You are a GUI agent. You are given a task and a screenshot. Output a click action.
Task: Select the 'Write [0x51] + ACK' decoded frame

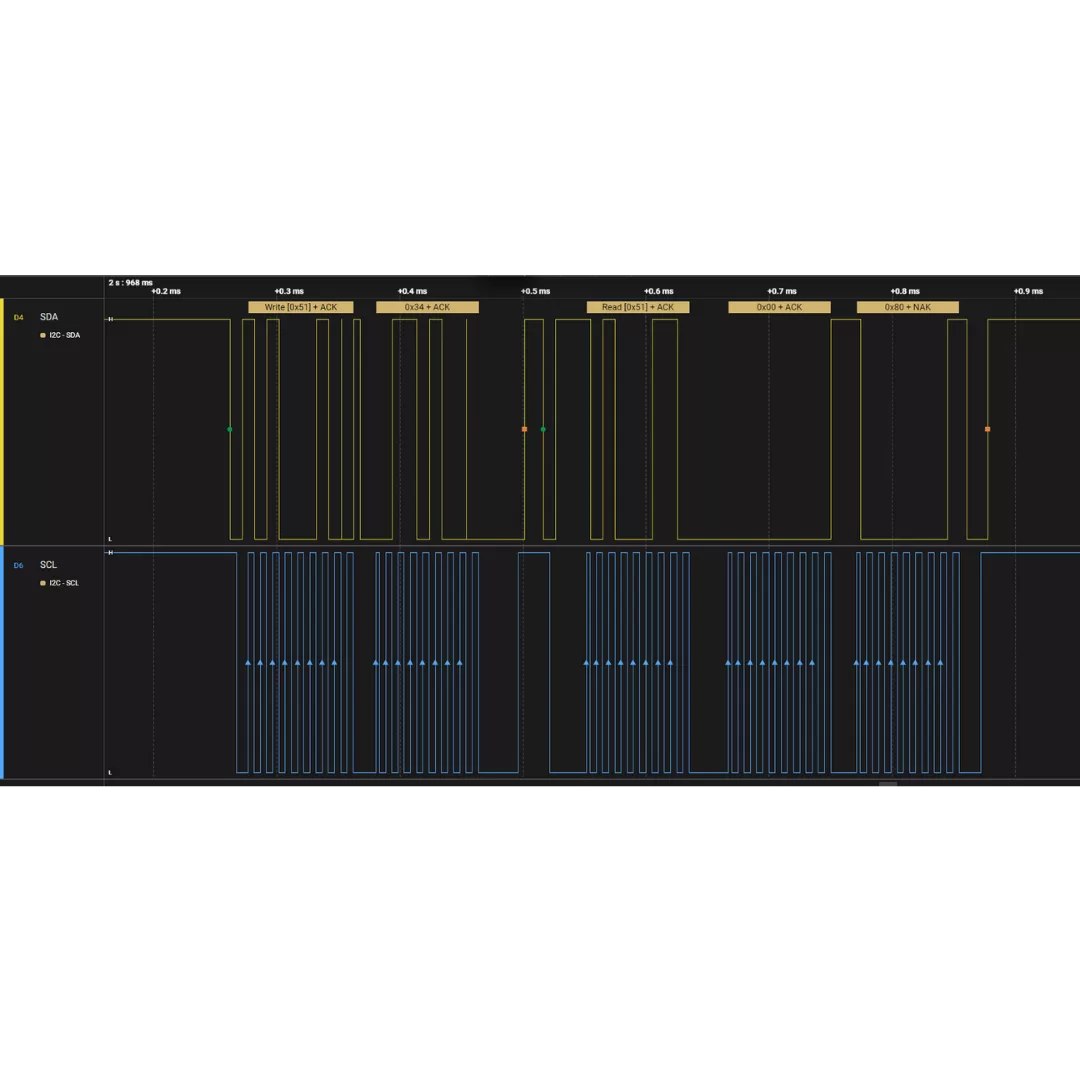[300, 307]
